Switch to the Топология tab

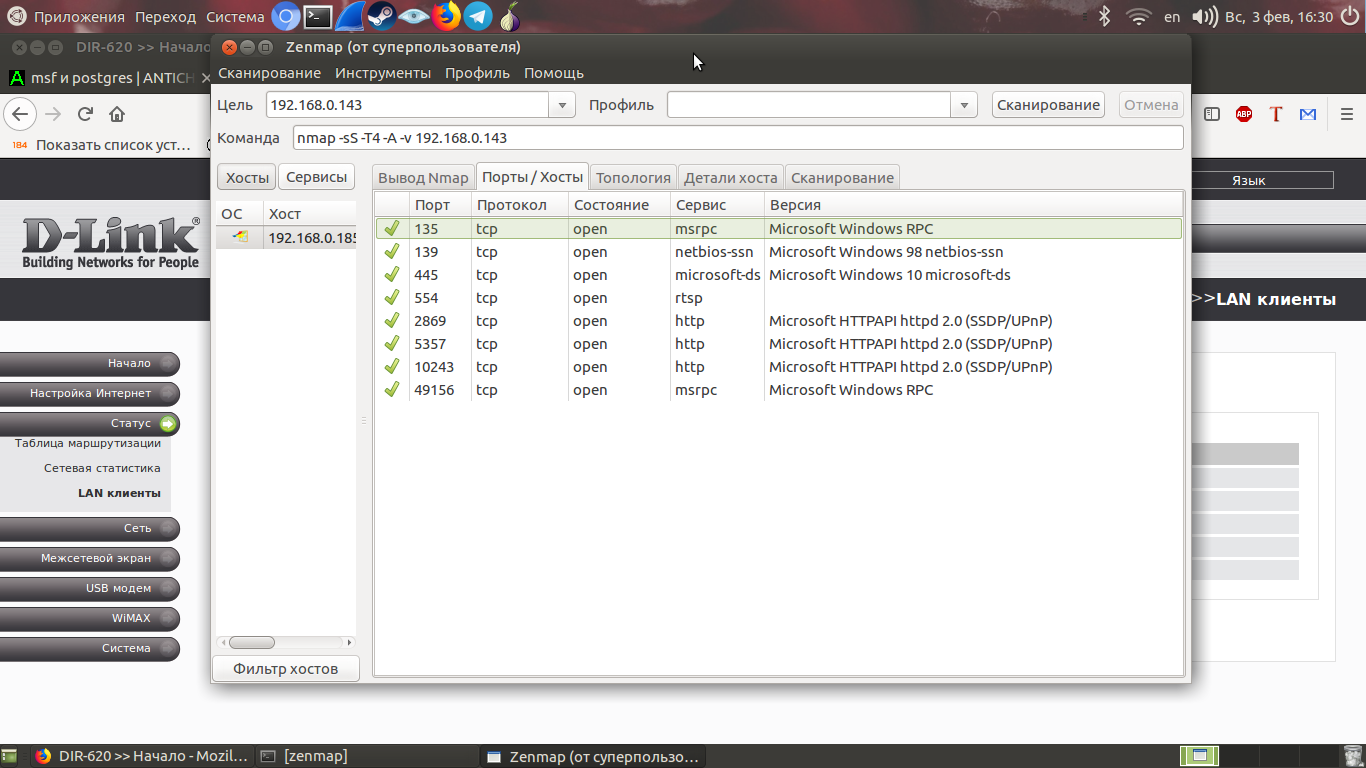point(633,177)
